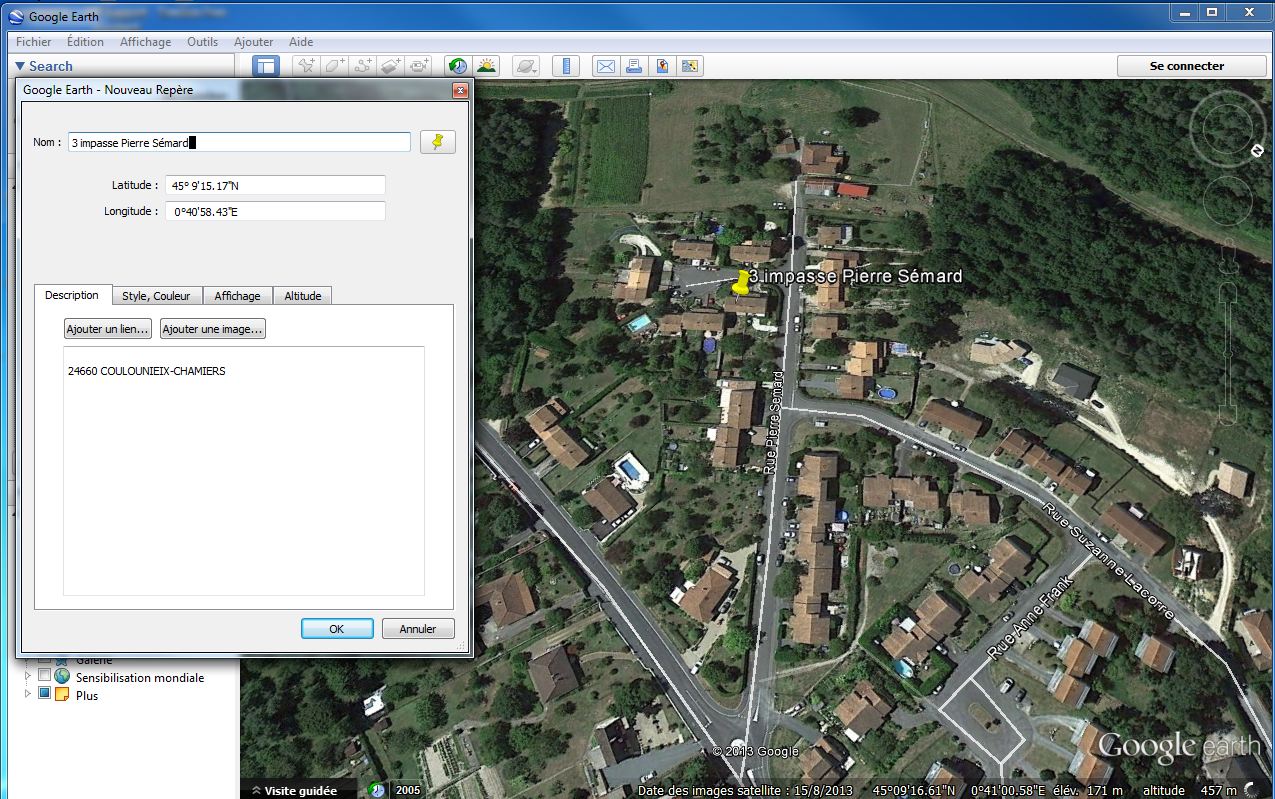
Task: Toggle sunlight across the landscape icon
Action: click(486, 66)
